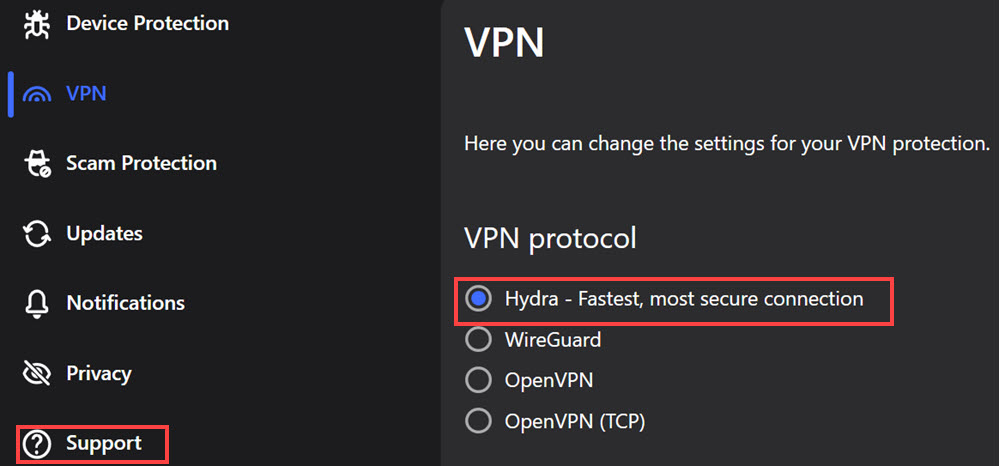Open the Device Protection menu label
This screenshot has height=466, width=1000.
147,24
